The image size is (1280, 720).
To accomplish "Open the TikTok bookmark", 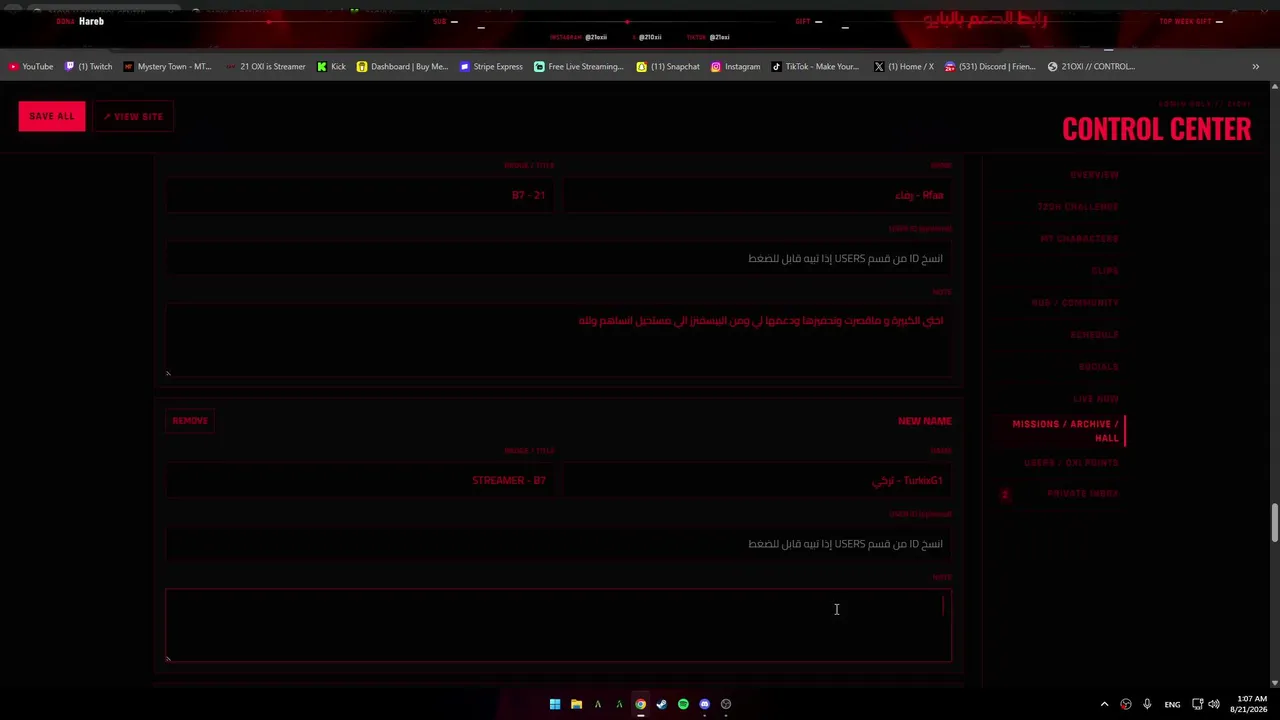I will (815, 67).
